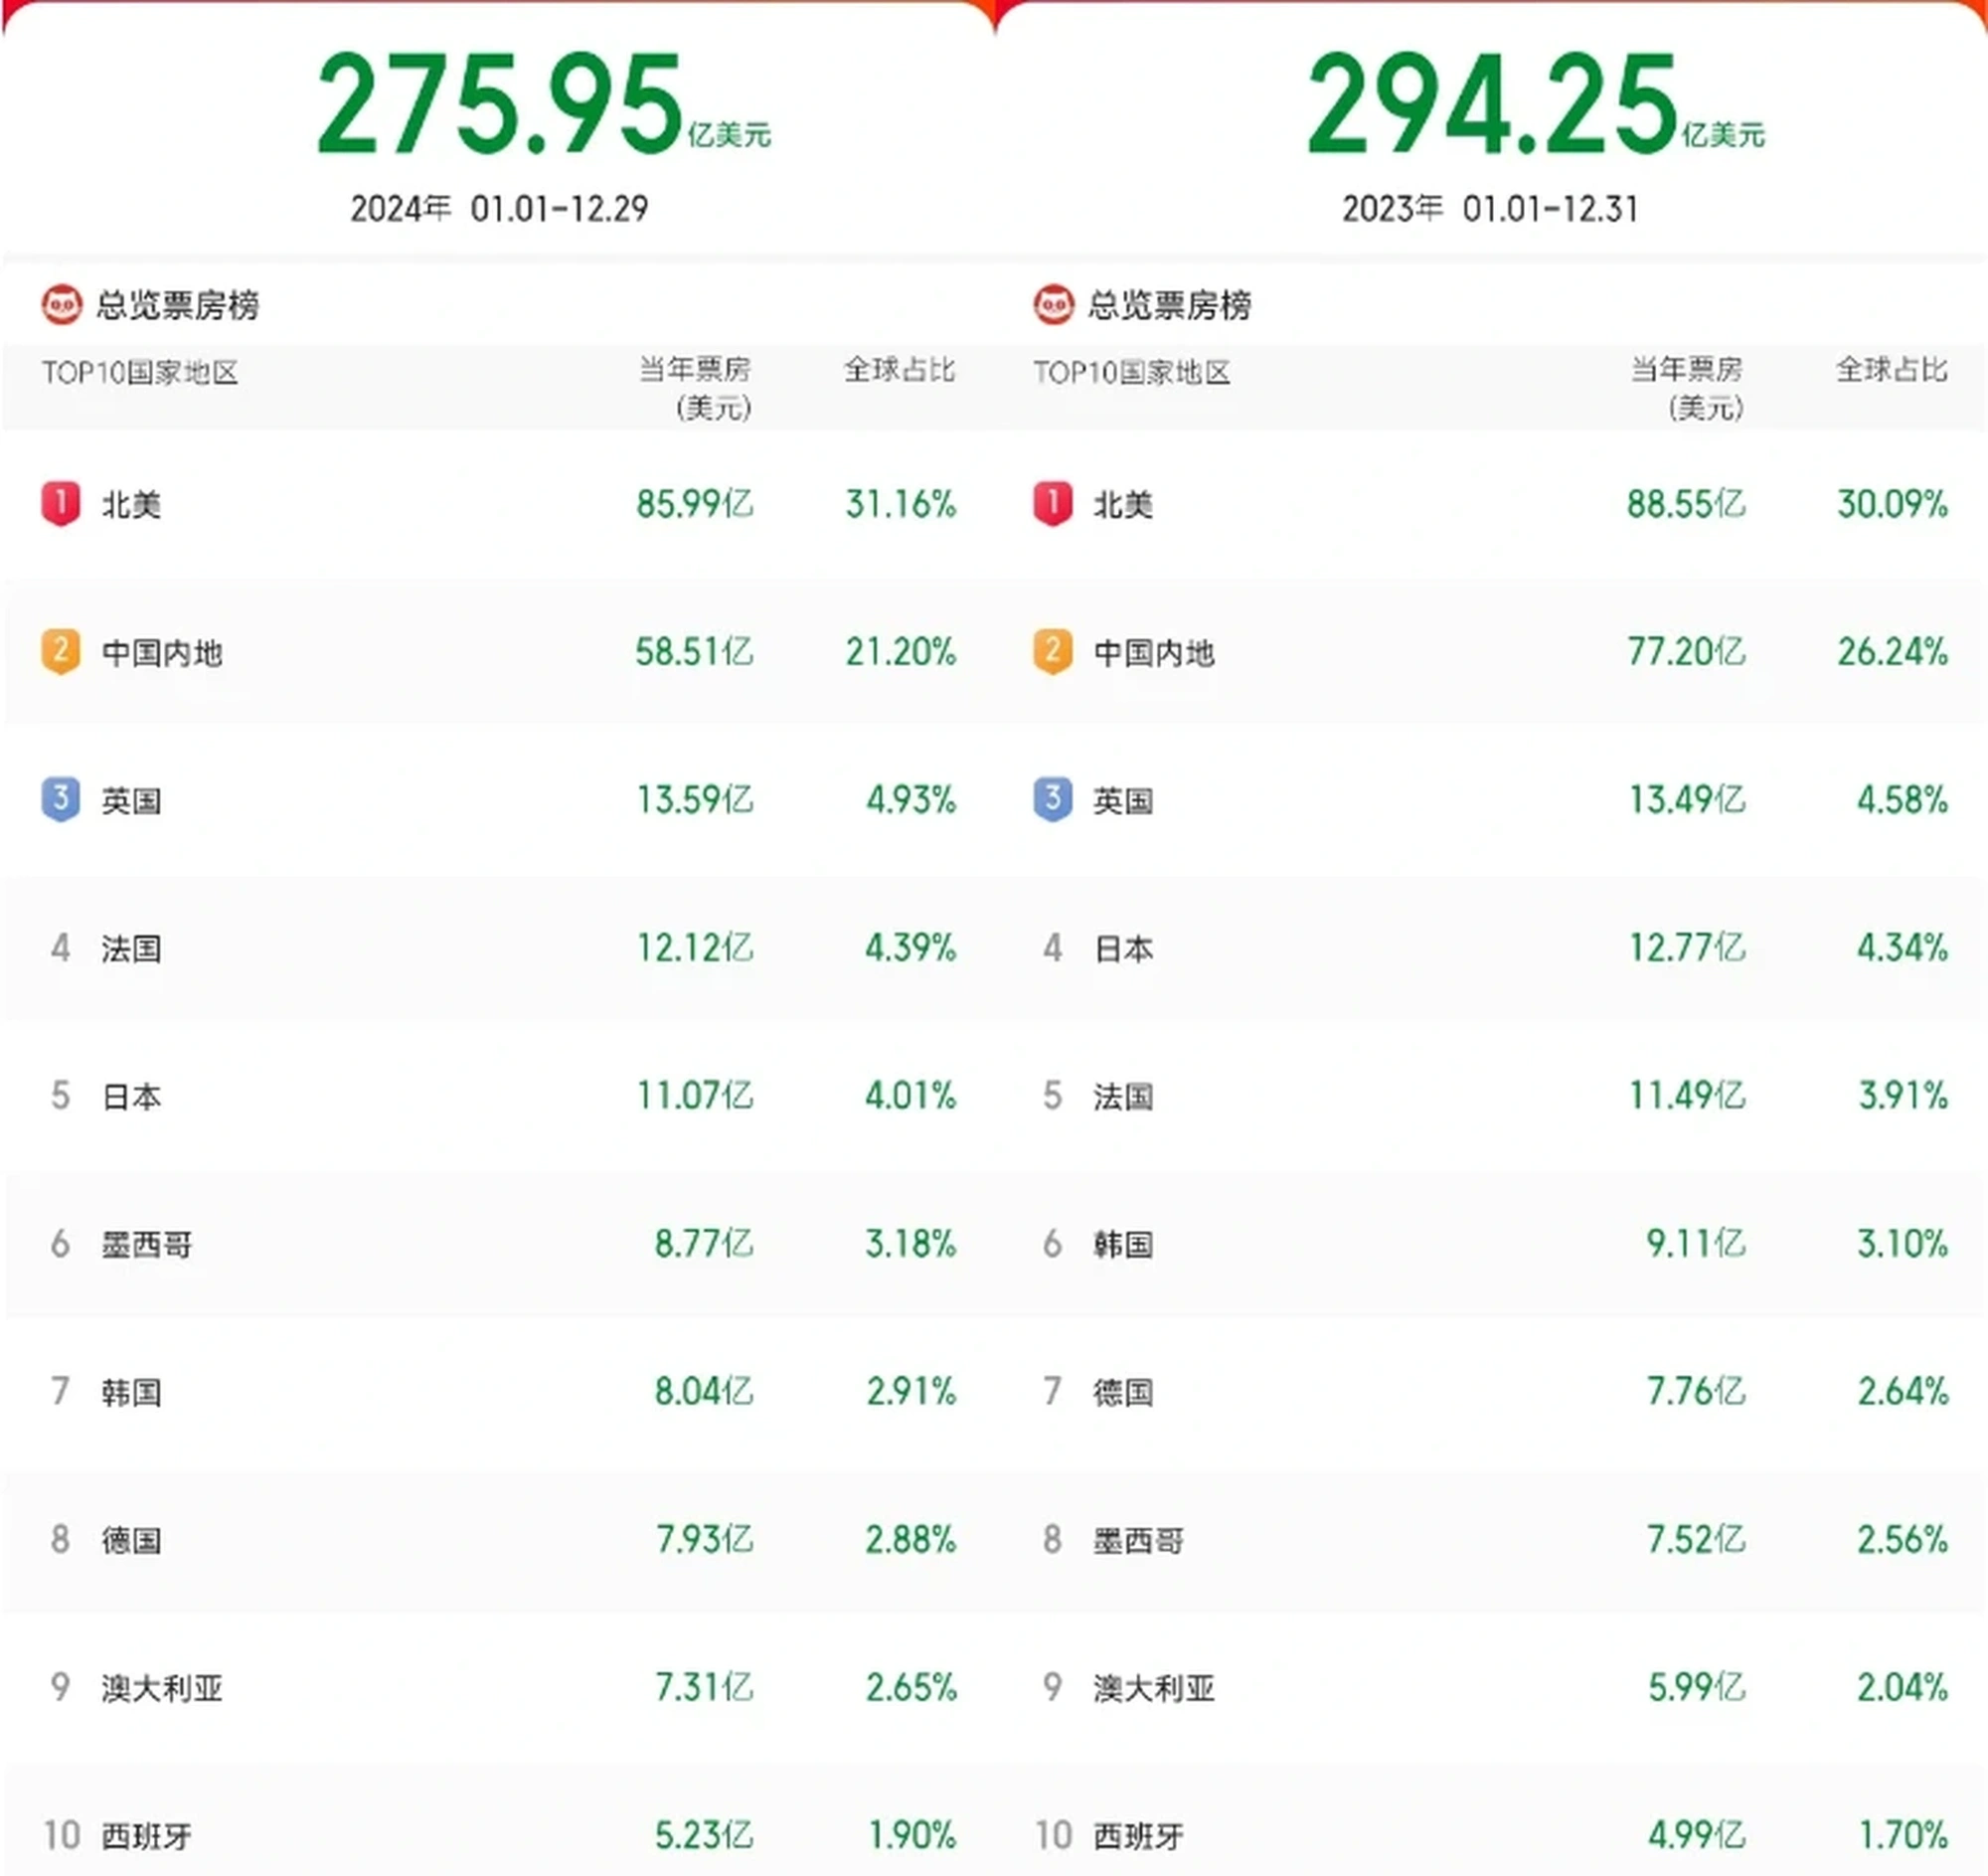Image resolution: width=1988 pixels, height=1876 pixels.
Task: Open the 法国 row in the 2024 ranking
Action: click(x=131, y=948)
